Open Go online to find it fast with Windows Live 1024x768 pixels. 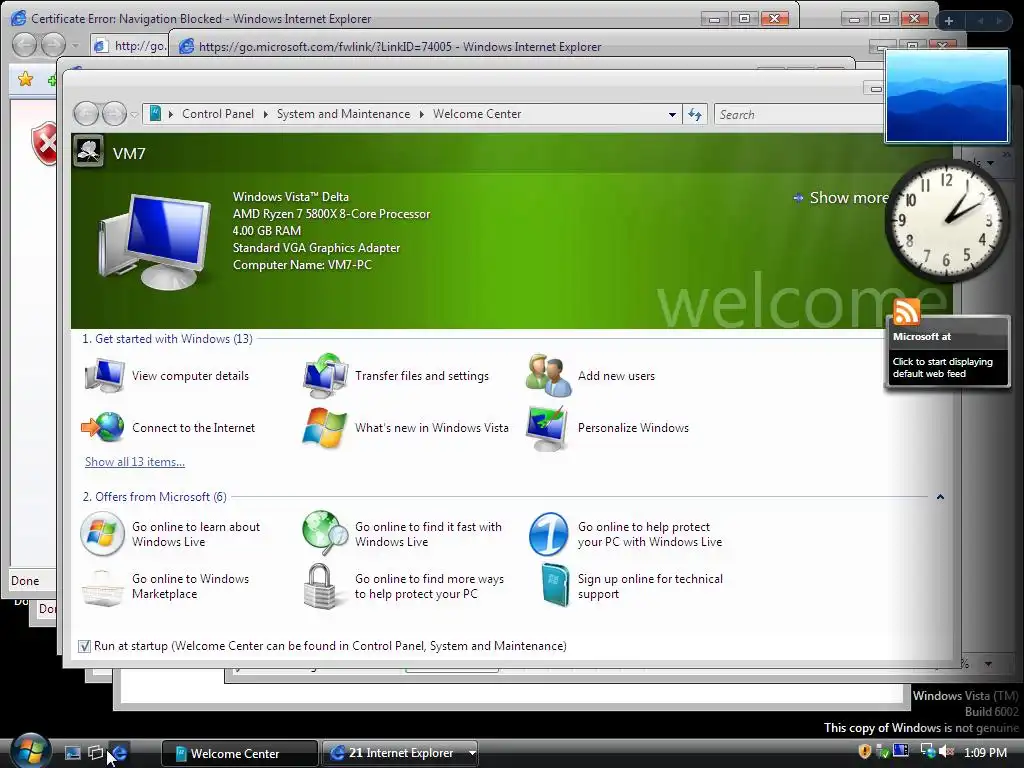(402, 534)
